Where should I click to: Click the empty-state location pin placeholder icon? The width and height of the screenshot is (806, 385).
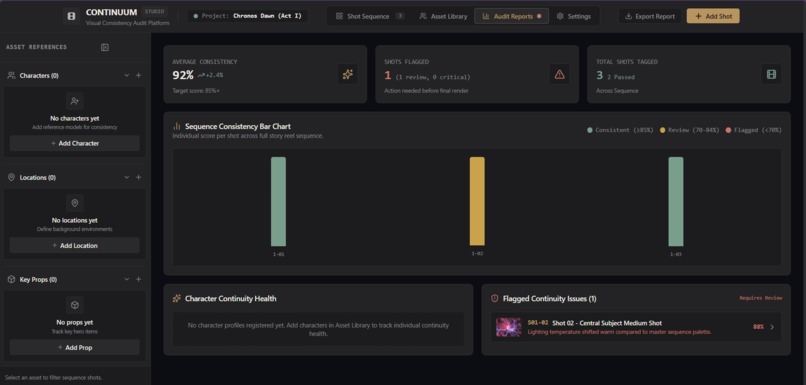pos(75,203)
